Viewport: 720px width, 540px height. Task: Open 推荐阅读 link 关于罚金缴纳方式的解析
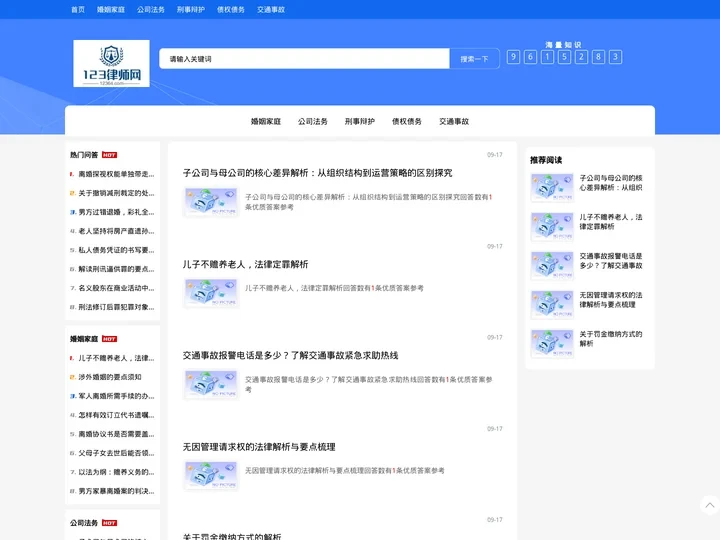point(611,339)
